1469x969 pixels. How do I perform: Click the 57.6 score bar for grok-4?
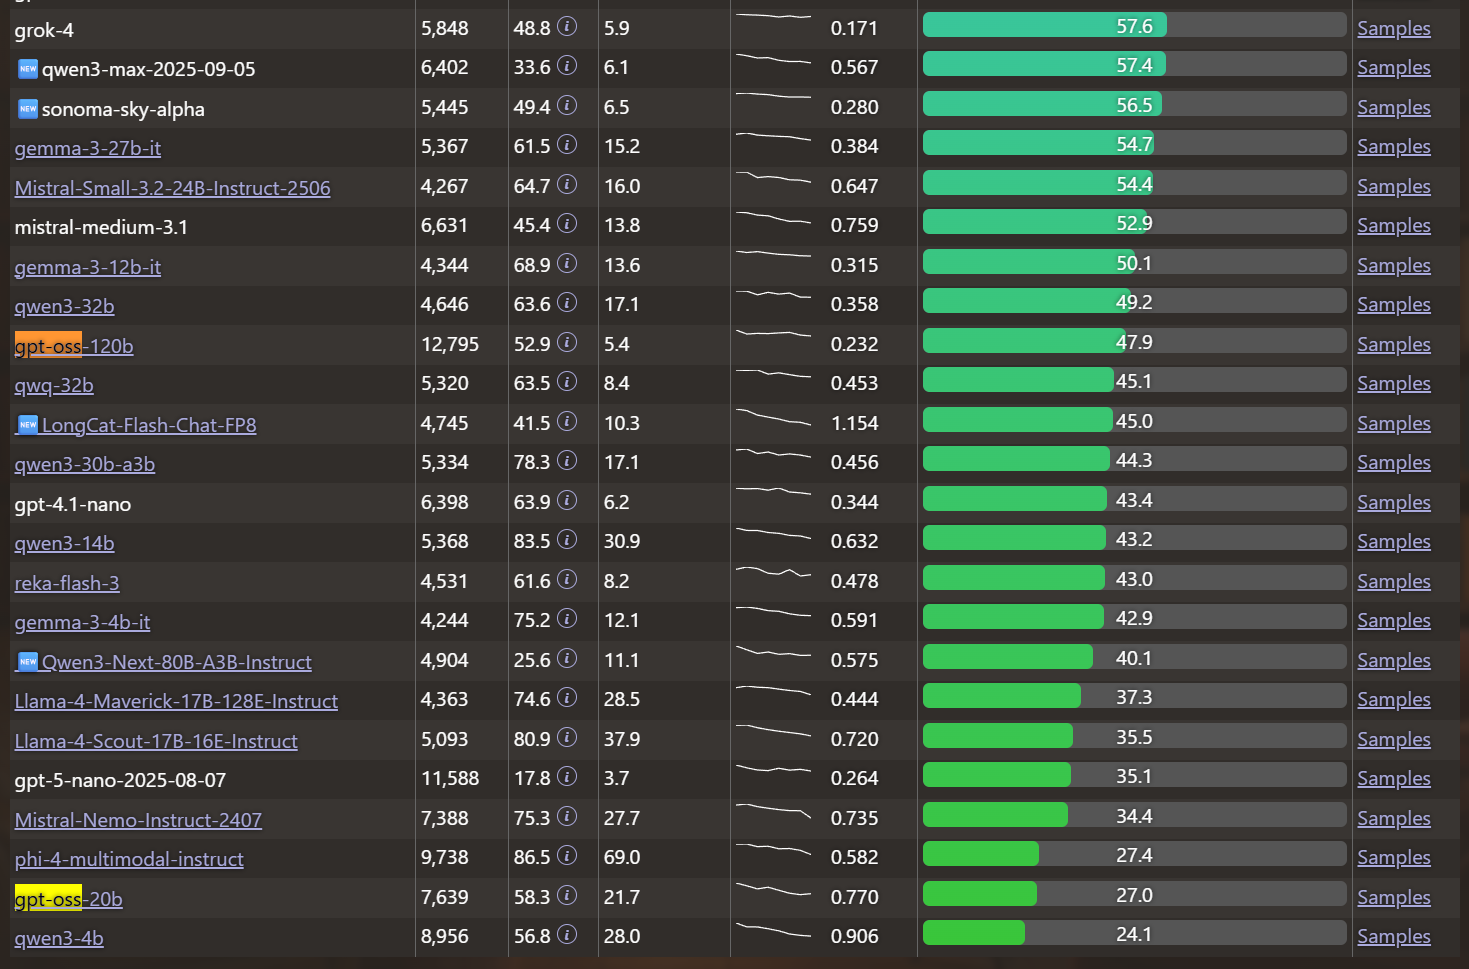[x=1135, y=26]
